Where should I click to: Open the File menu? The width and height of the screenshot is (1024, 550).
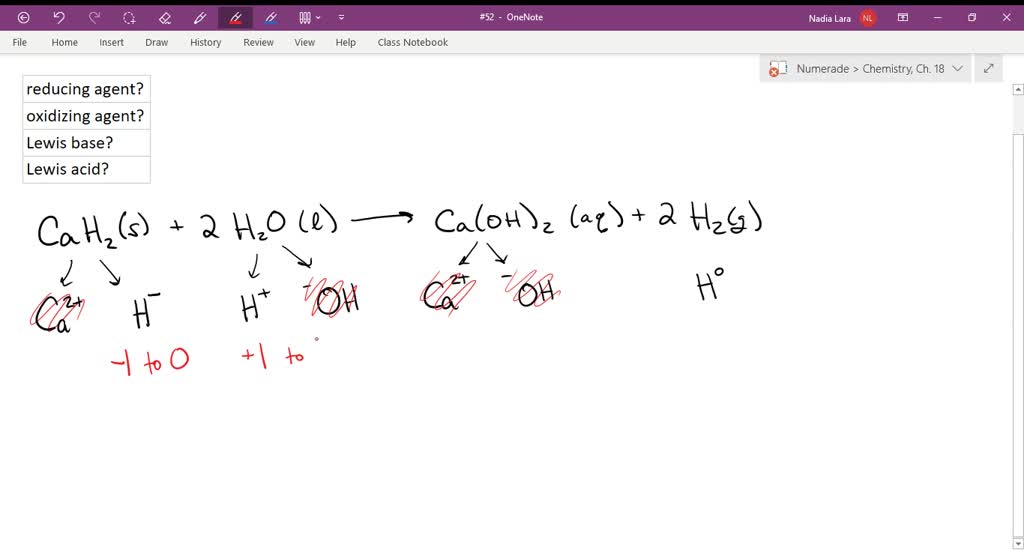19,42
